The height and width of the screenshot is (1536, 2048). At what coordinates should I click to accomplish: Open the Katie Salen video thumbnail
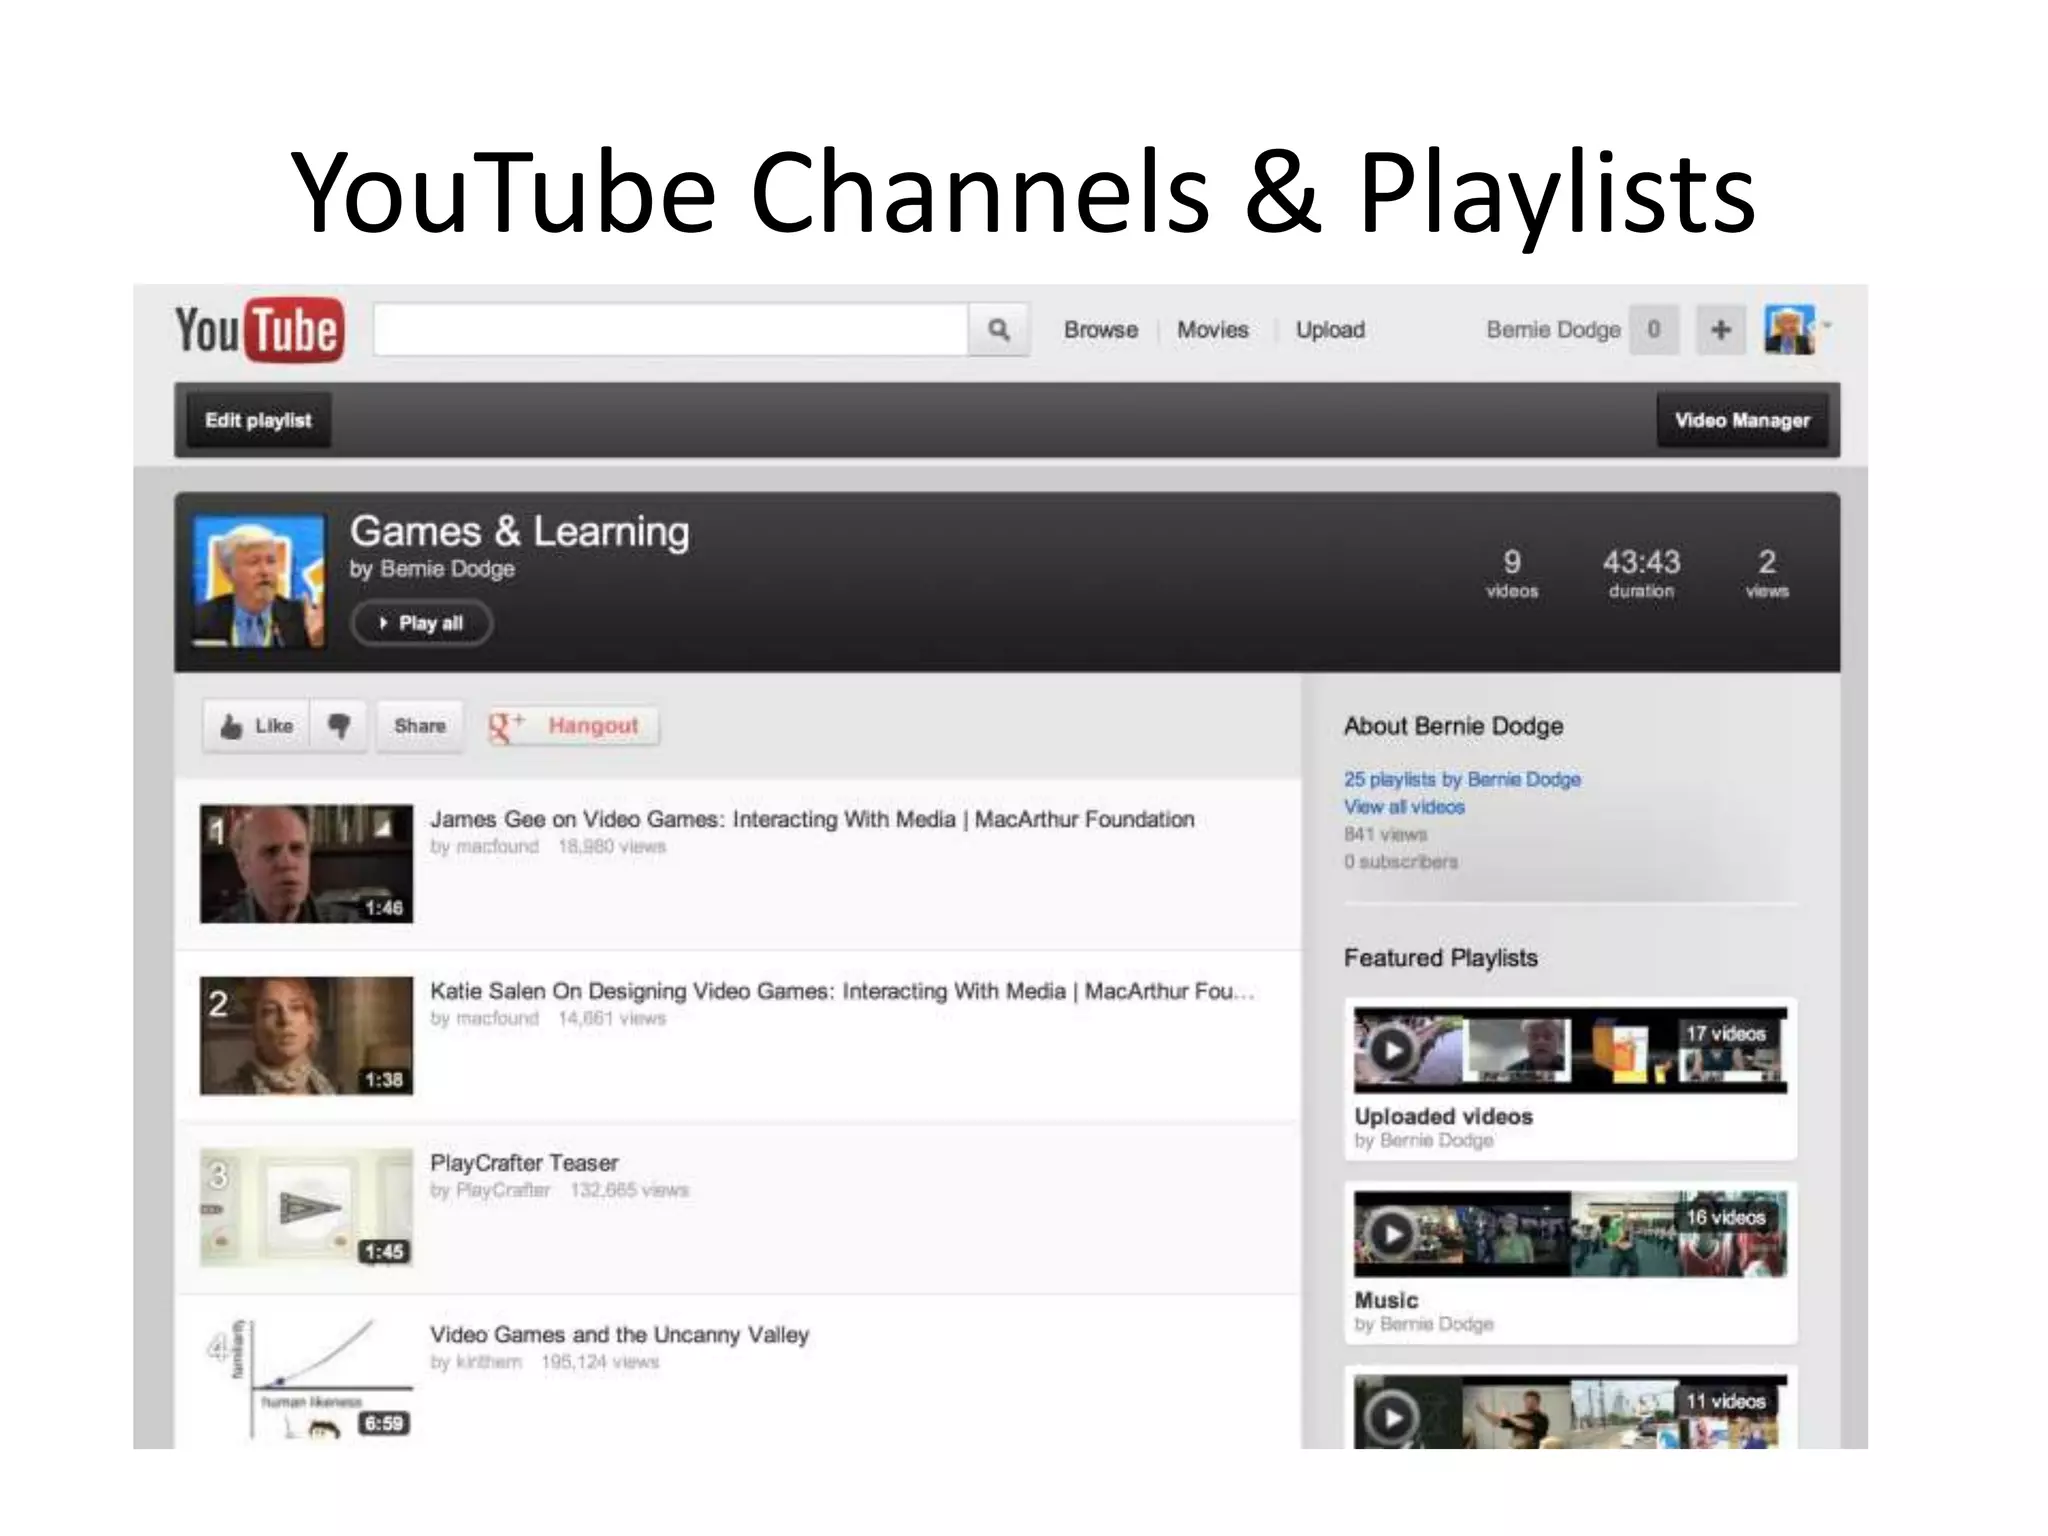[x=306, y=1036]
